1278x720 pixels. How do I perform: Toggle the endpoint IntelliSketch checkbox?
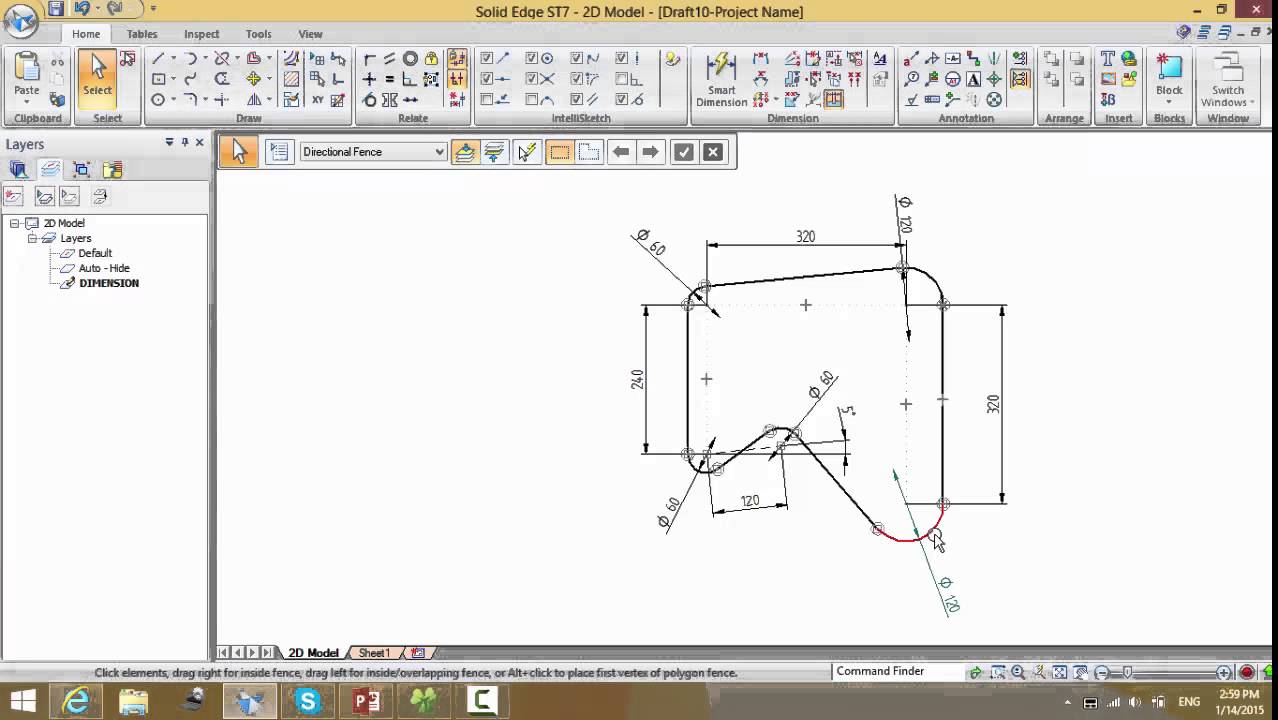[486, 58]
